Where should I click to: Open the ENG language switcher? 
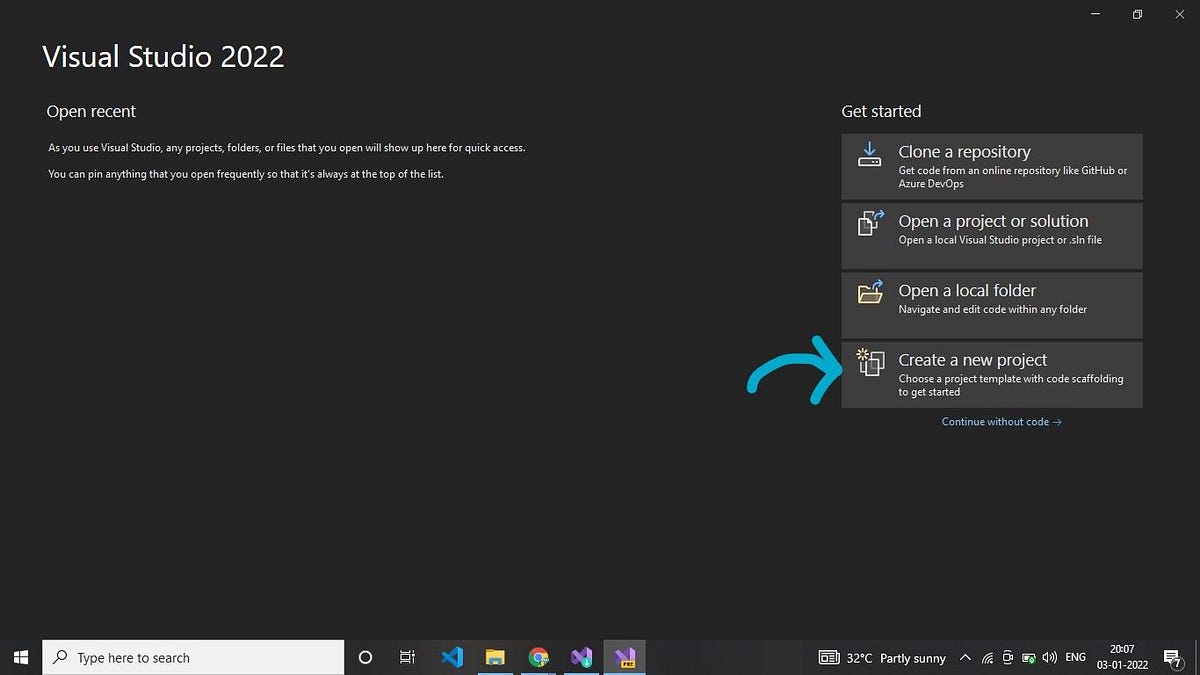[x=1075, y=657]
